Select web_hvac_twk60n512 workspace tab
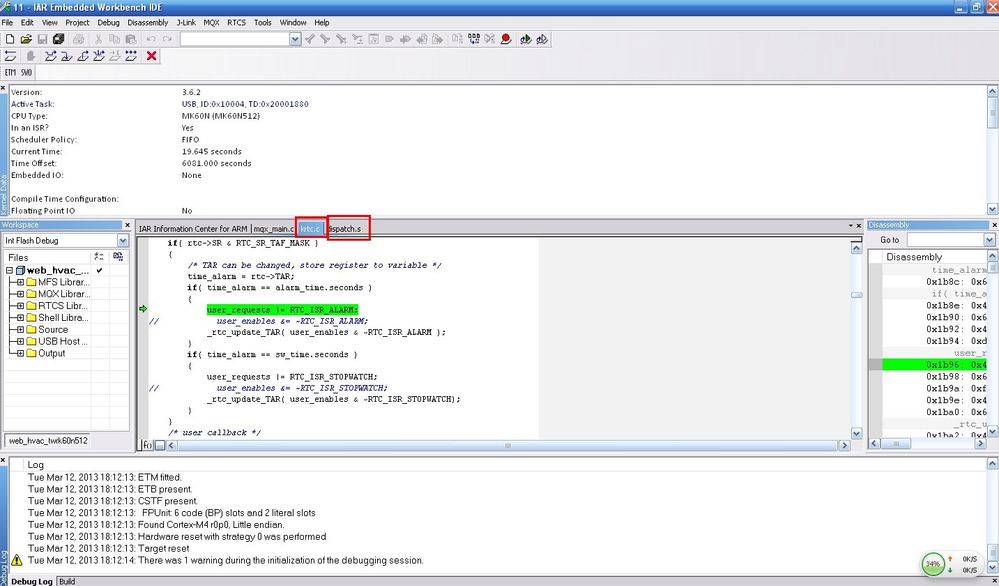The image size is (999, 586). 48,441
